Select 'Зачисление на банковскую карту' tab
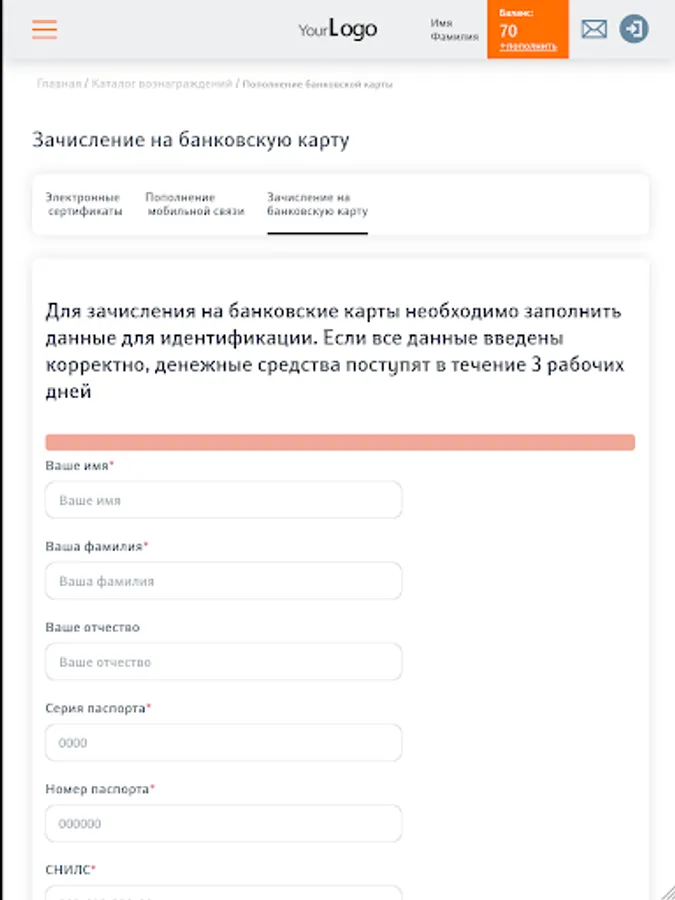The width and height of the screenshot is (675, 900). click(317, 204)
